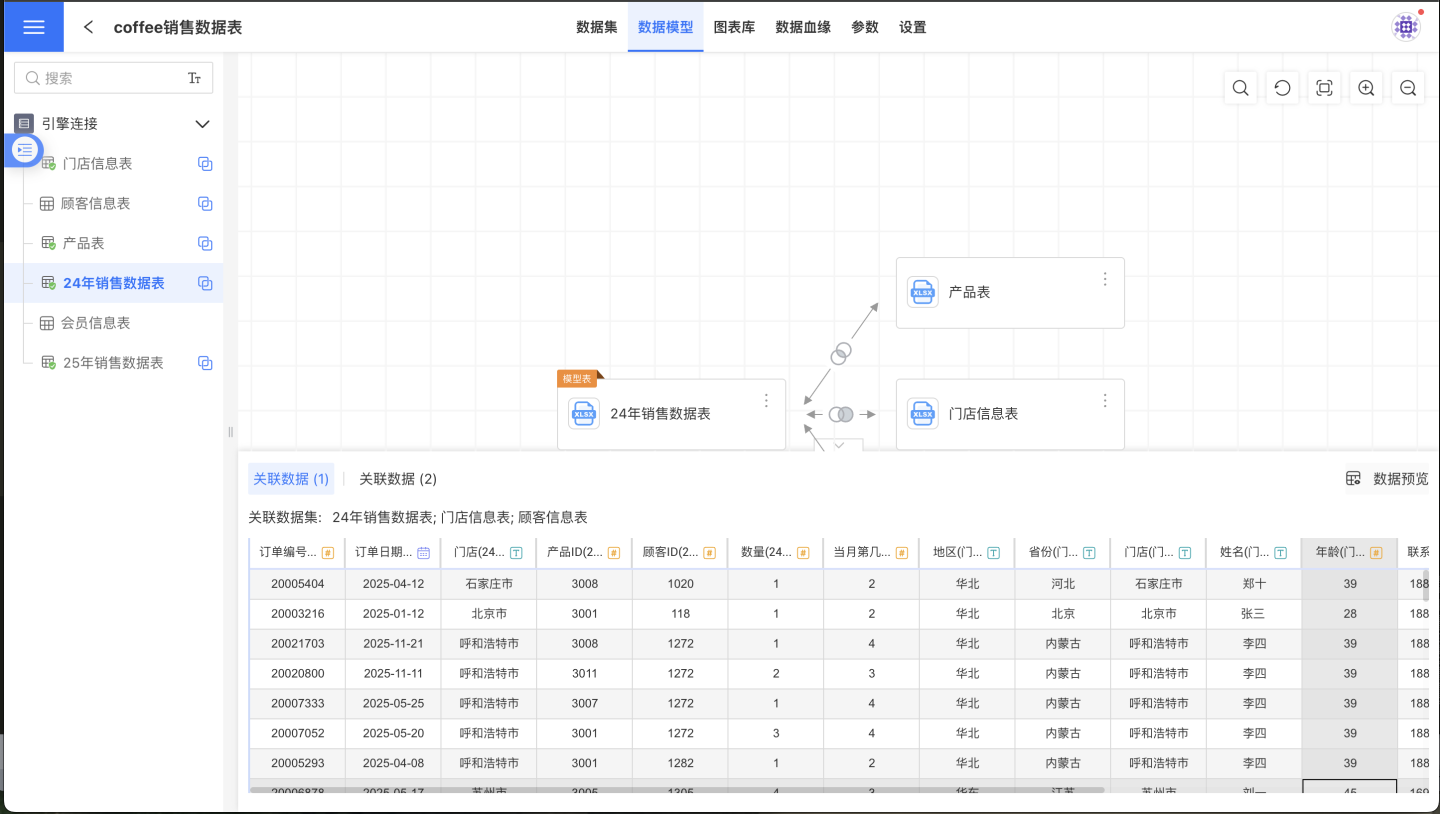The width and height of the screenshot is (1440, 814).
Task: Click the back arrow beside coffee销售数据表
Action: 89,27
